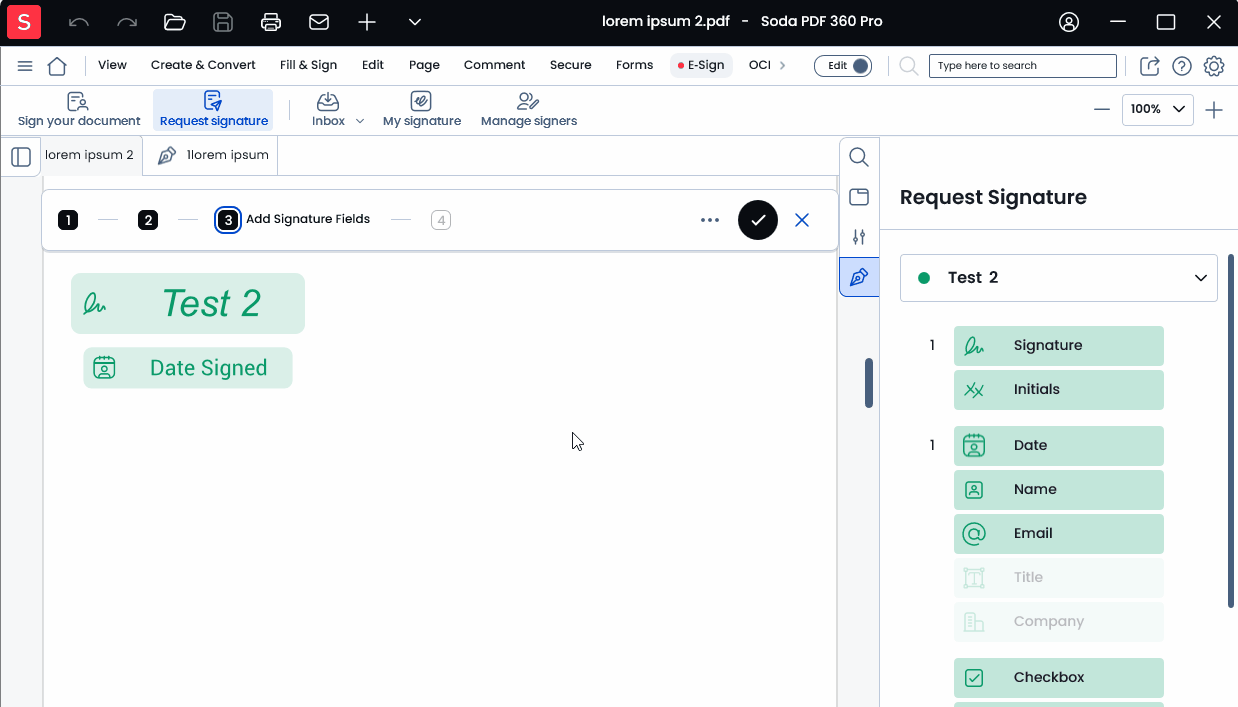The width and height of the screenshot is (1238, 707).
Task: Expand the Inbox dropdown arrow
Action: (x=360, y=121)
